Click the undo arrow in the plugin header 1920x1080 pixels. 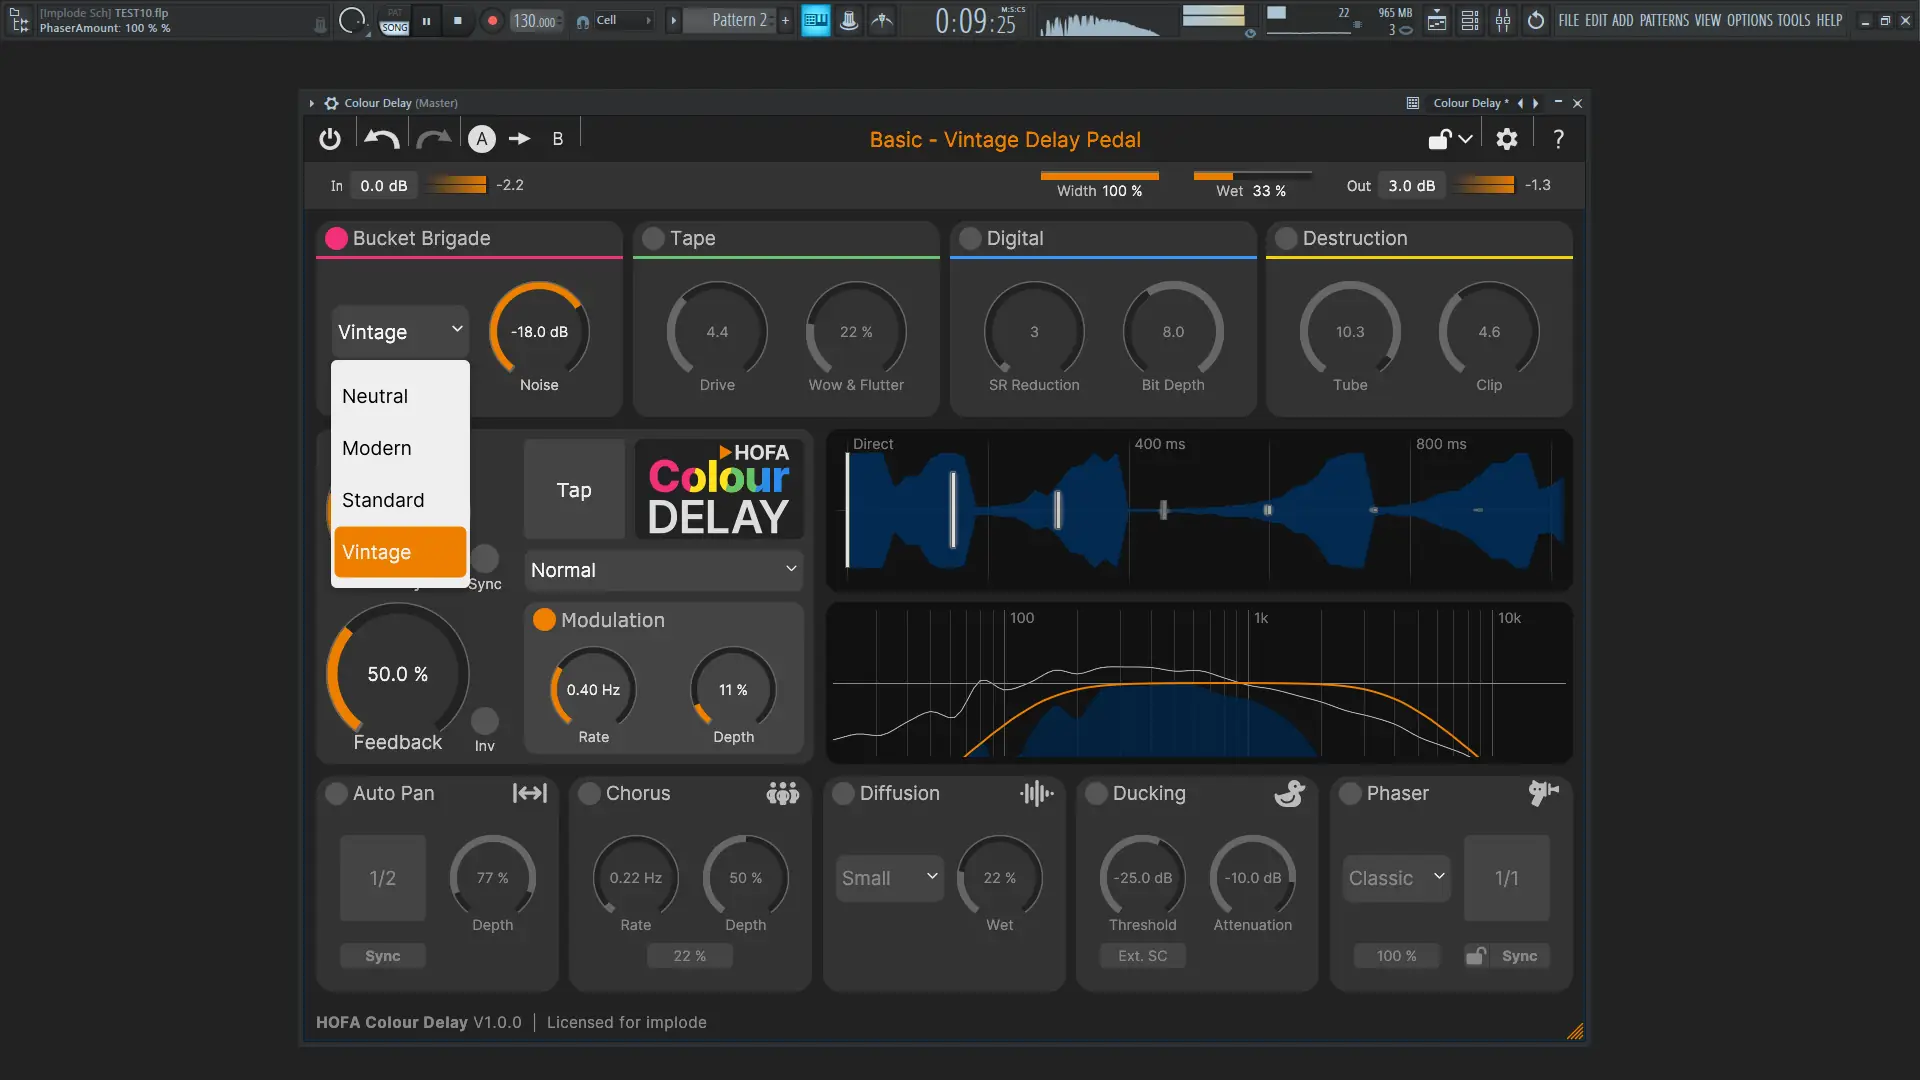tap(380, 137)
